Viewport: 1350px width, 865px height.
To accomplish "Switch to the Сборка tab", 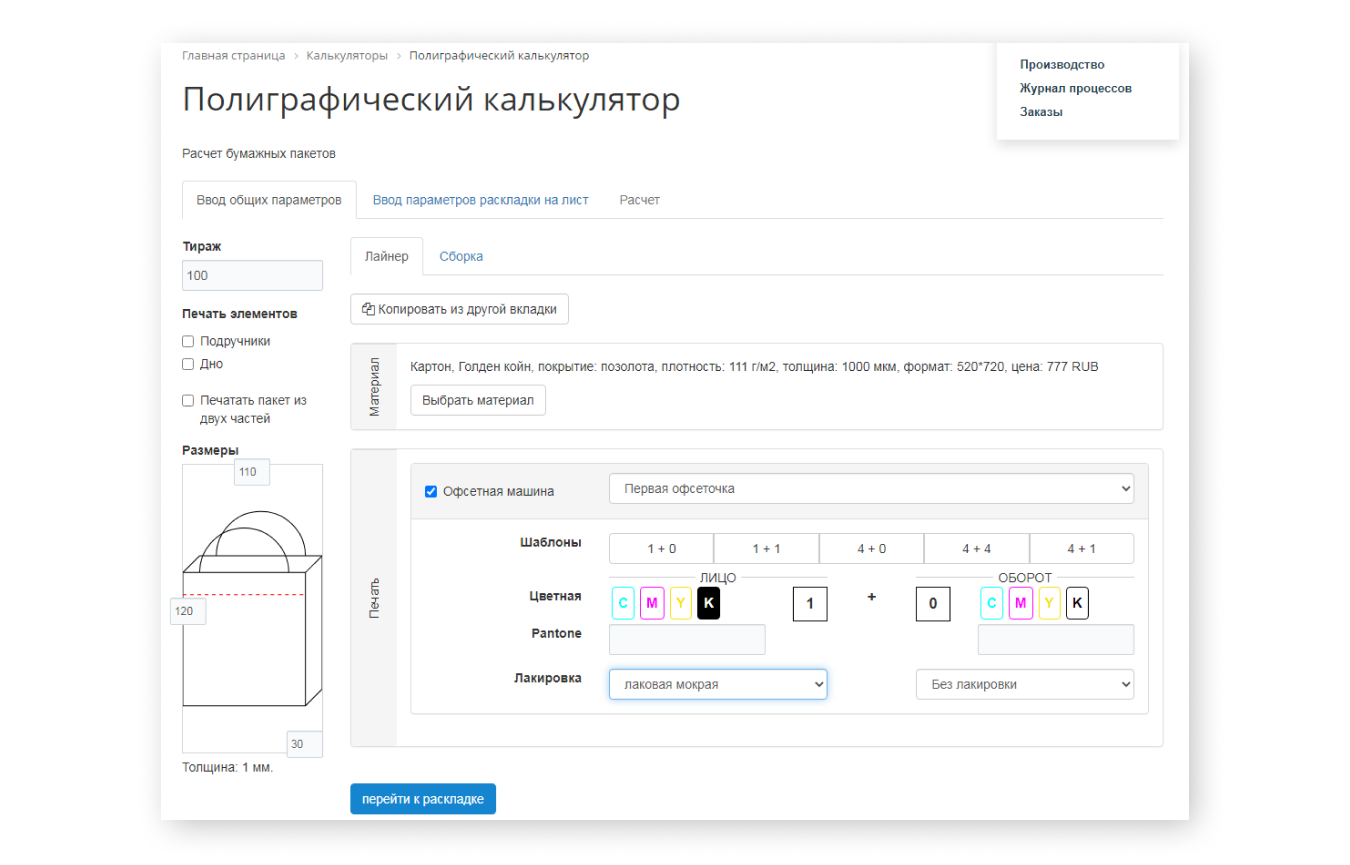I will click(461, 256).
